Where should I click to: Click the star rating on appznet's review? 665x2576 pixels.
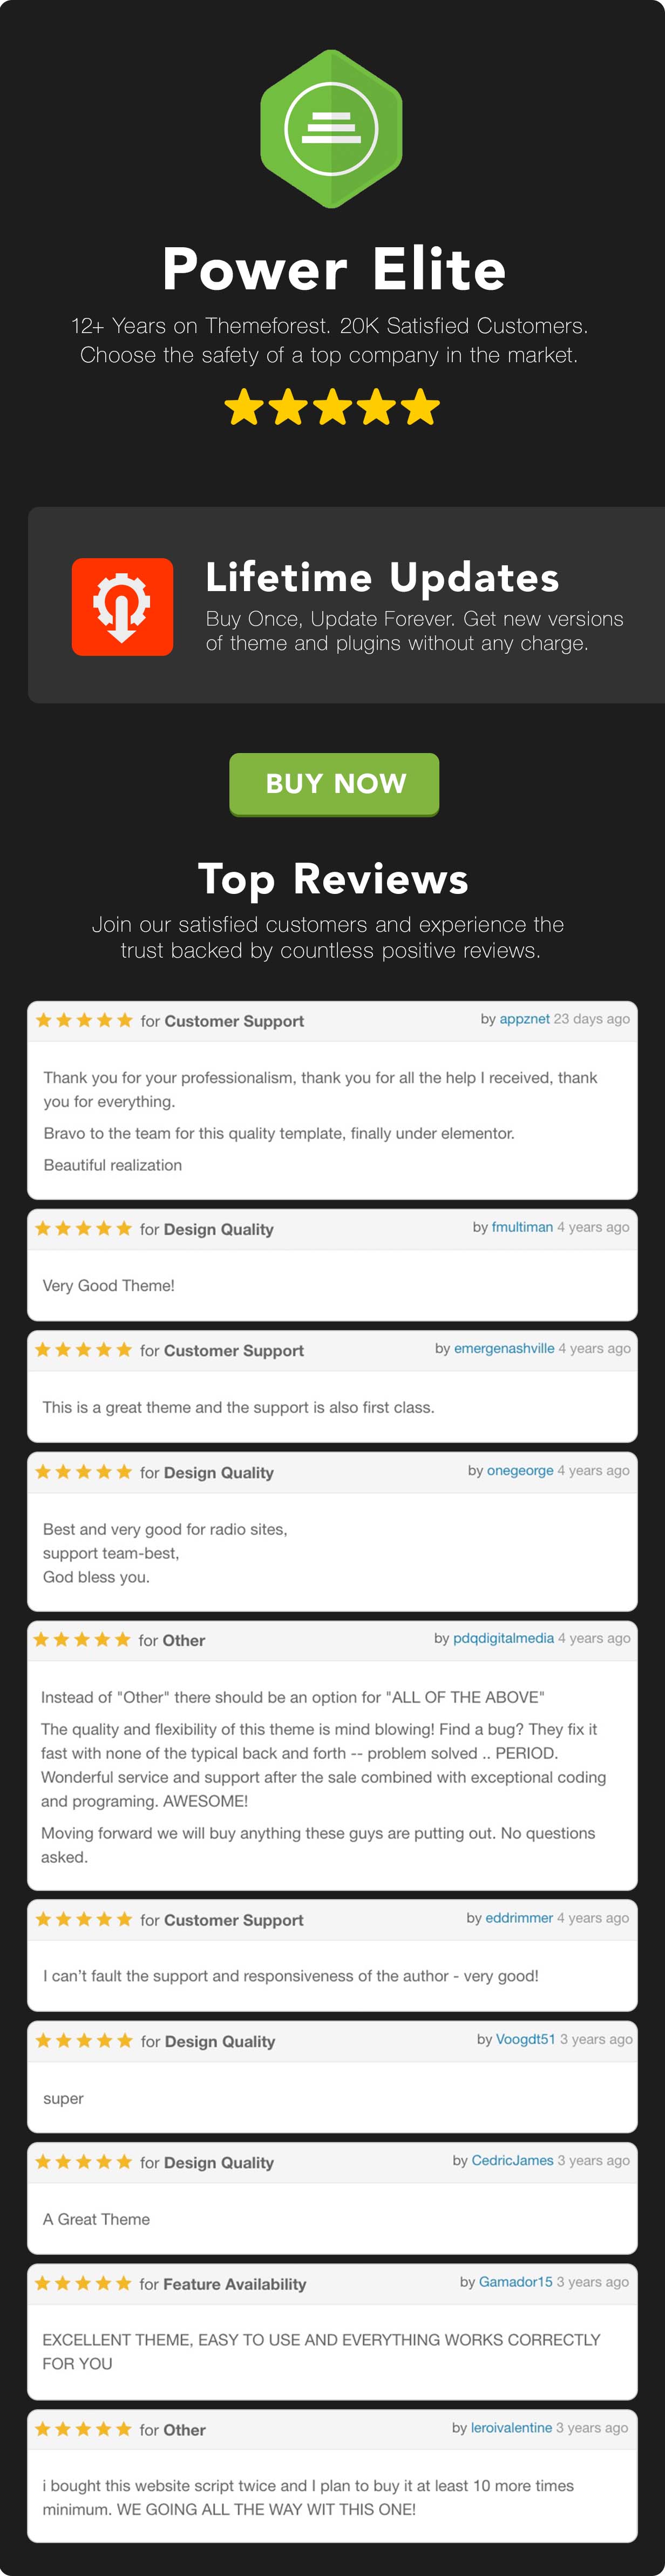coord(84,1020)
